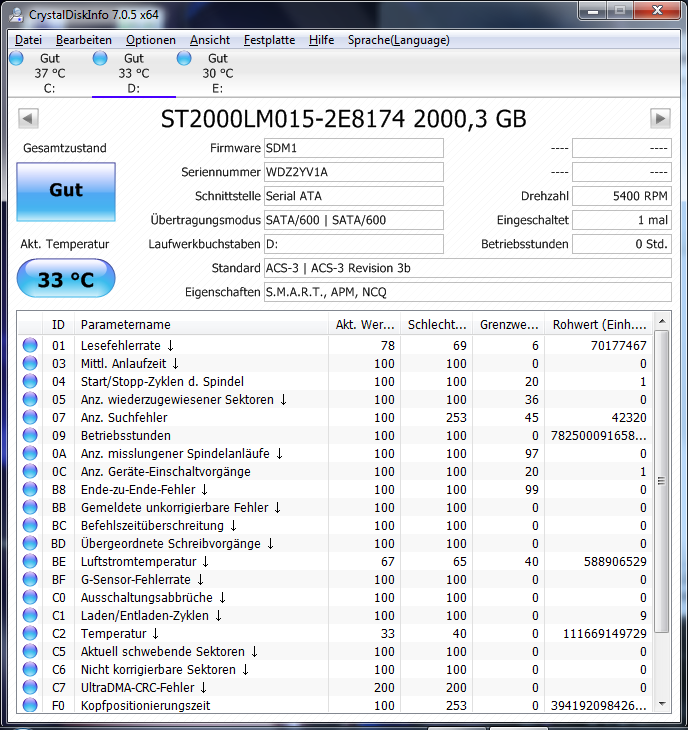Viewport: 688px width, 730px height.
Task: Click status orb of Ausschaltungsabbrüche row
Action: pos(30,597)
